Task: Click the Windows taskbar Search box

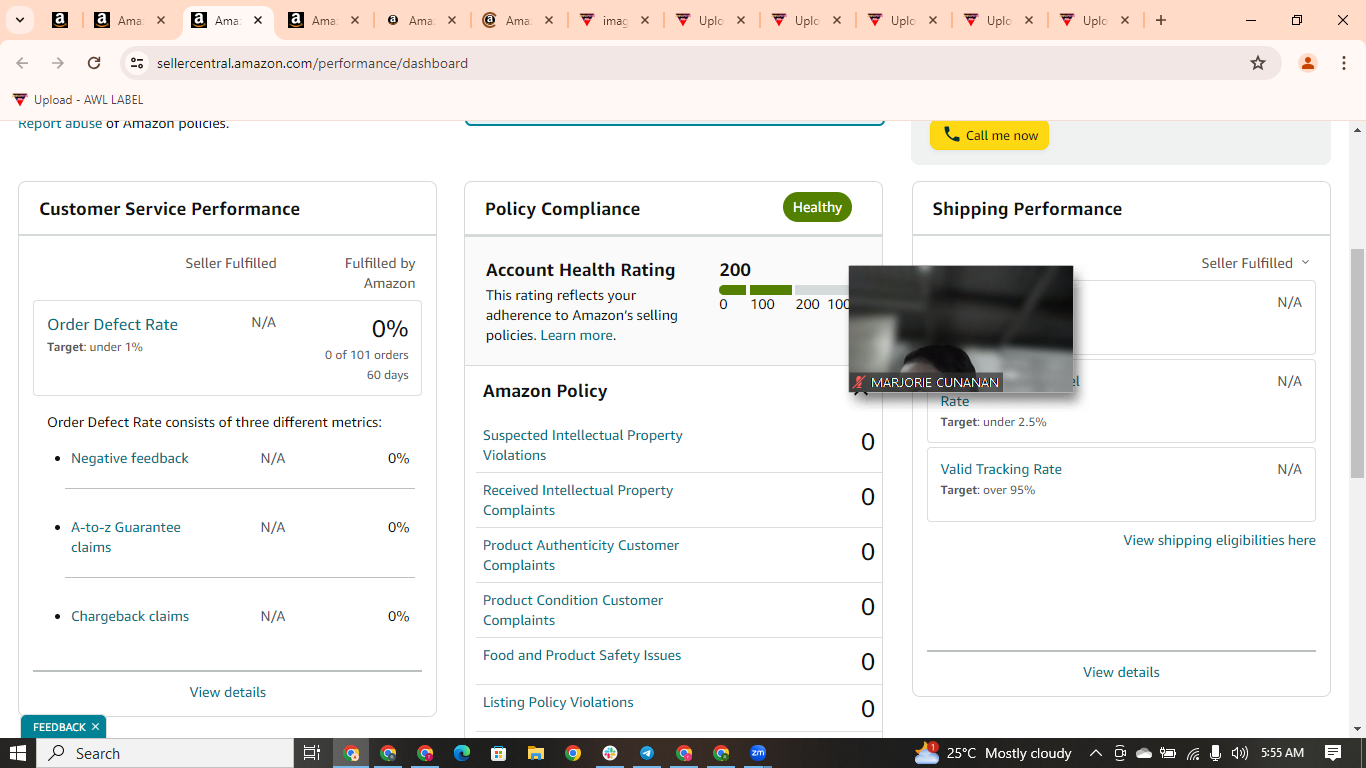Action: [165, 753]
